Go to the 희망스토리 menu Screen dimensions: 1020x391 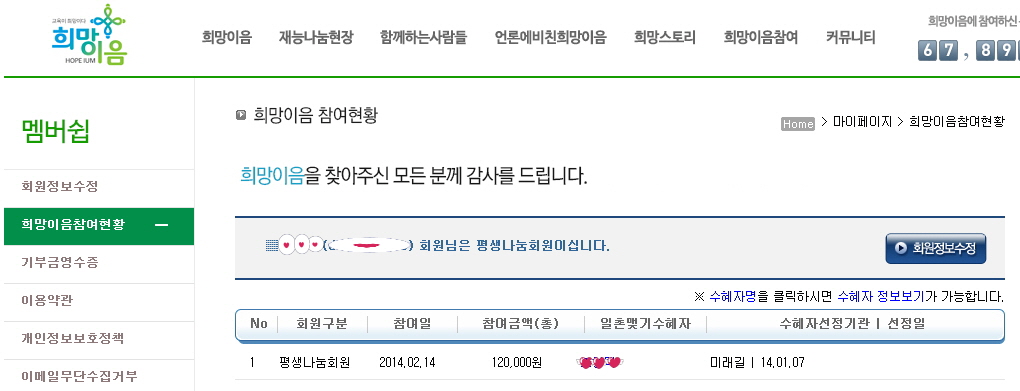point(665,37)
